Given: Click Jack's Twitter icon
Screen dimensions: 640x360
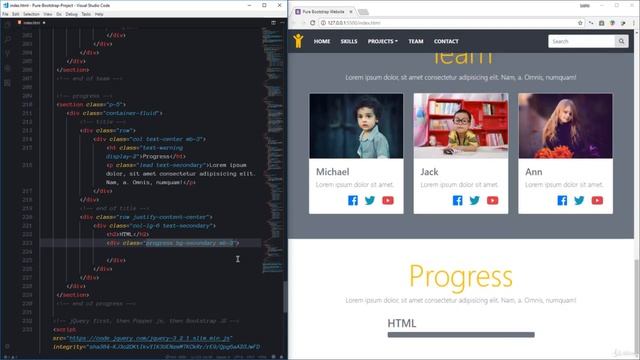Looking at the screenshot, I should pyautogui.click(x=475, y=200).
